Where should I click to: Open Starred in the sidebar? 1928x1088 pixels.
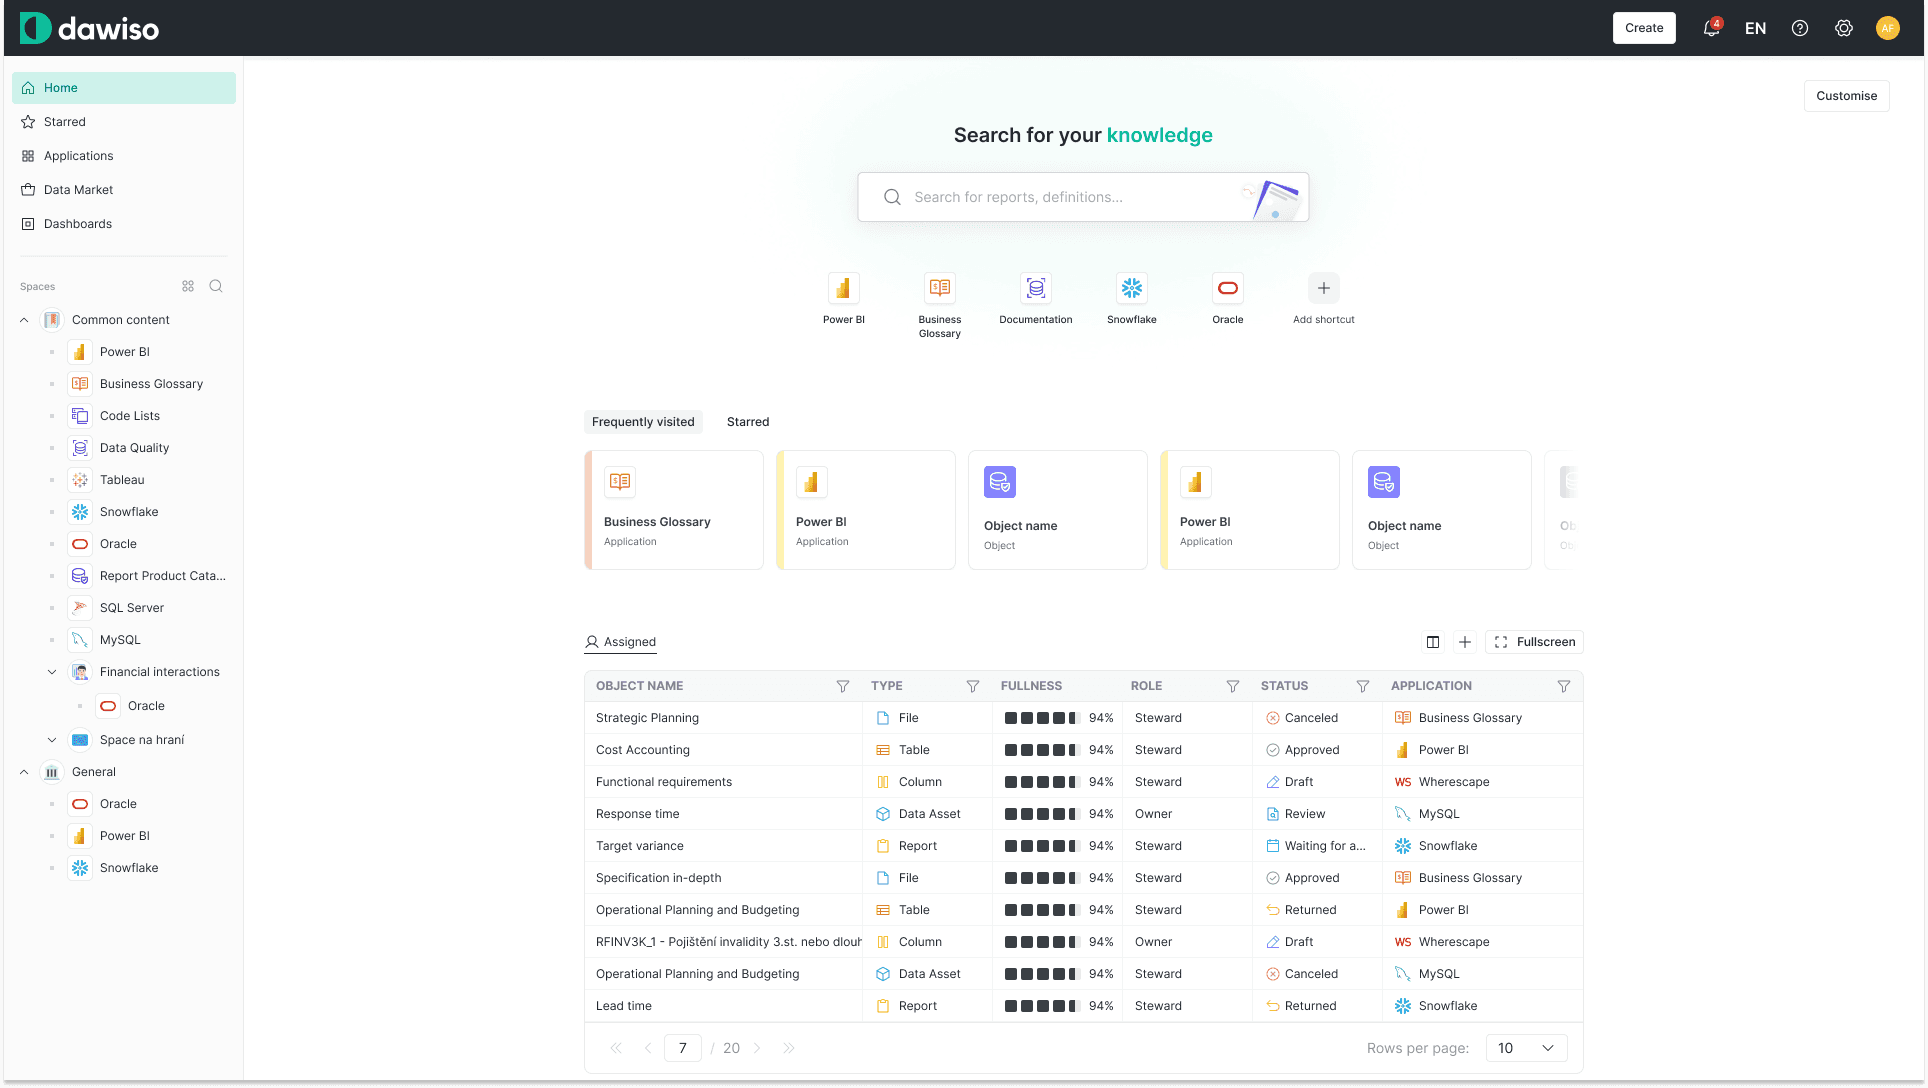click(124, 122)
